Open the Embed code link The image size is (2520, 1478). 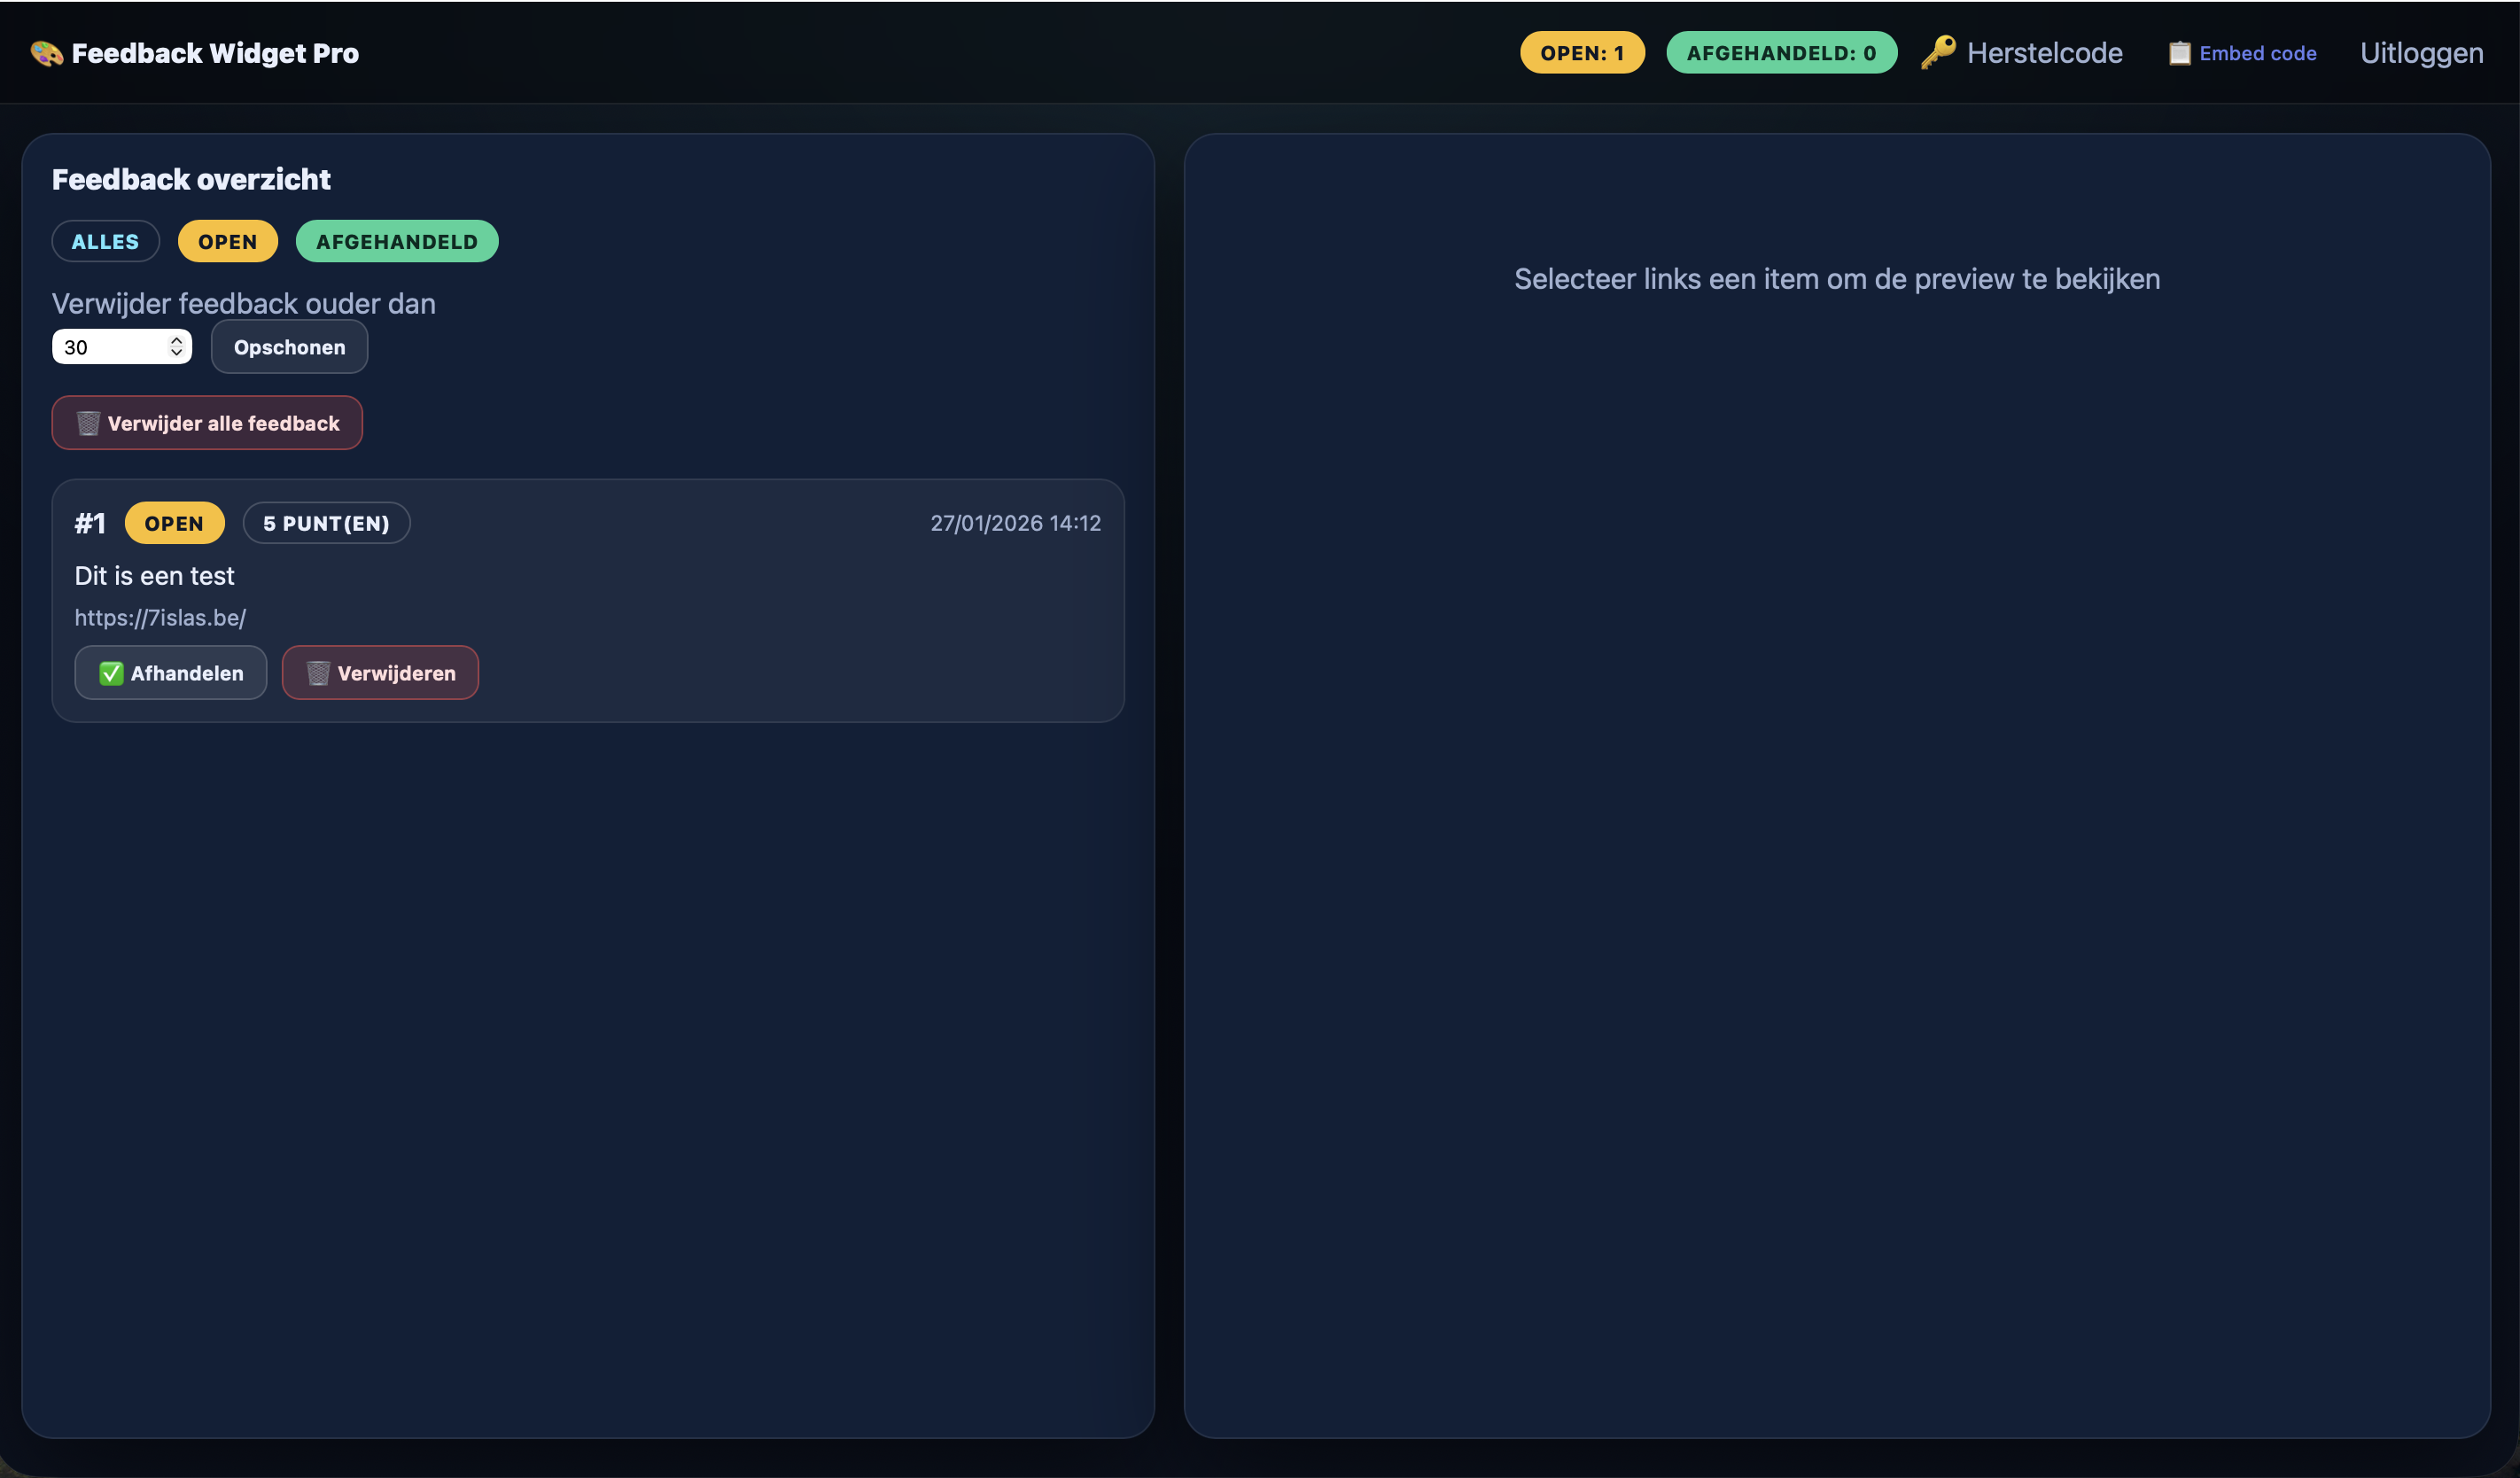2257,53
